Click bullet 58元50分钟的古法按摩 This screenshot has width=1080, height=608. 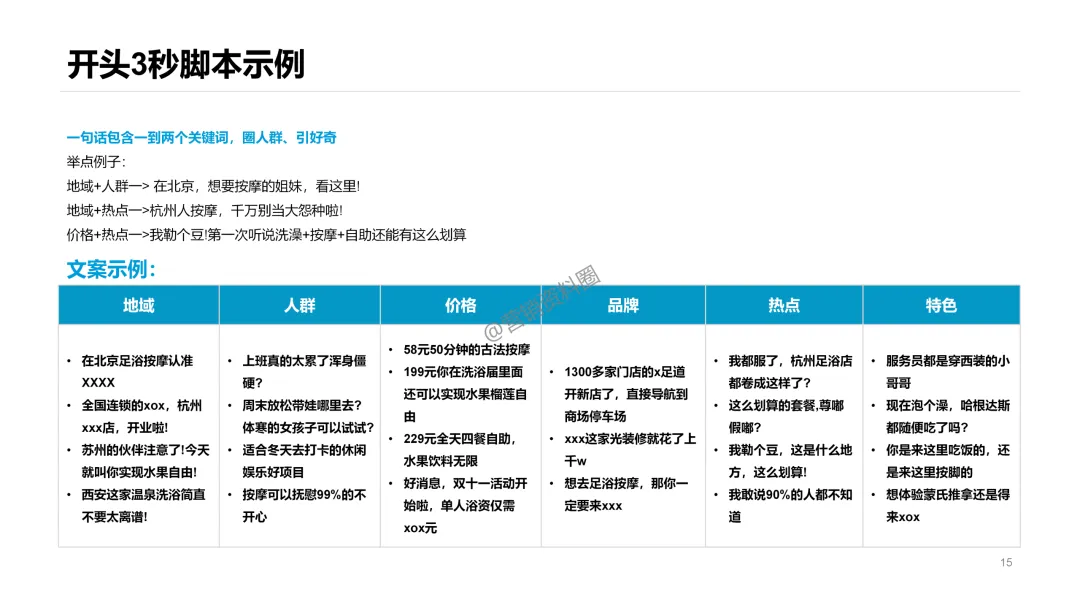pyautogui.click(x=466, y=350)
